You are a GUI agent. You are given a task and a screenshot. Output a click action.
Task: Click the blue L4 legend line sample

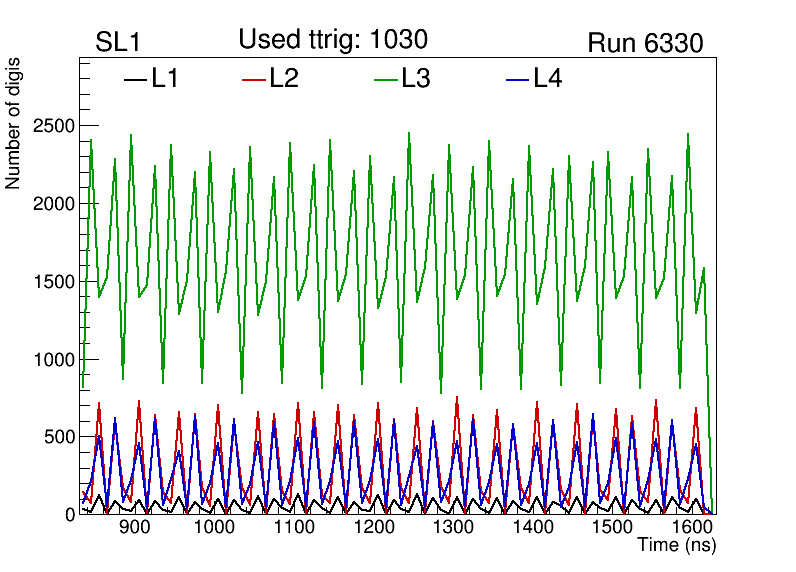[x=517, y=79]
